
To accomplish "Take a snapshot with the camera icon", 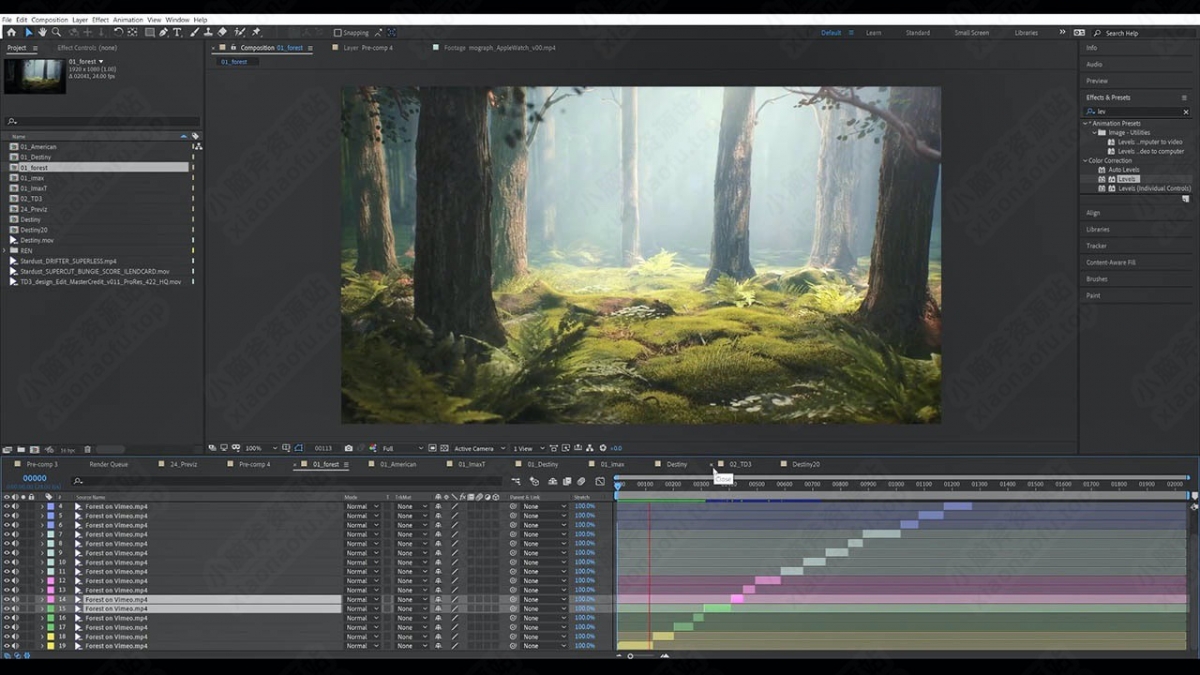I will pyautogui.click(x=348, y=448).
